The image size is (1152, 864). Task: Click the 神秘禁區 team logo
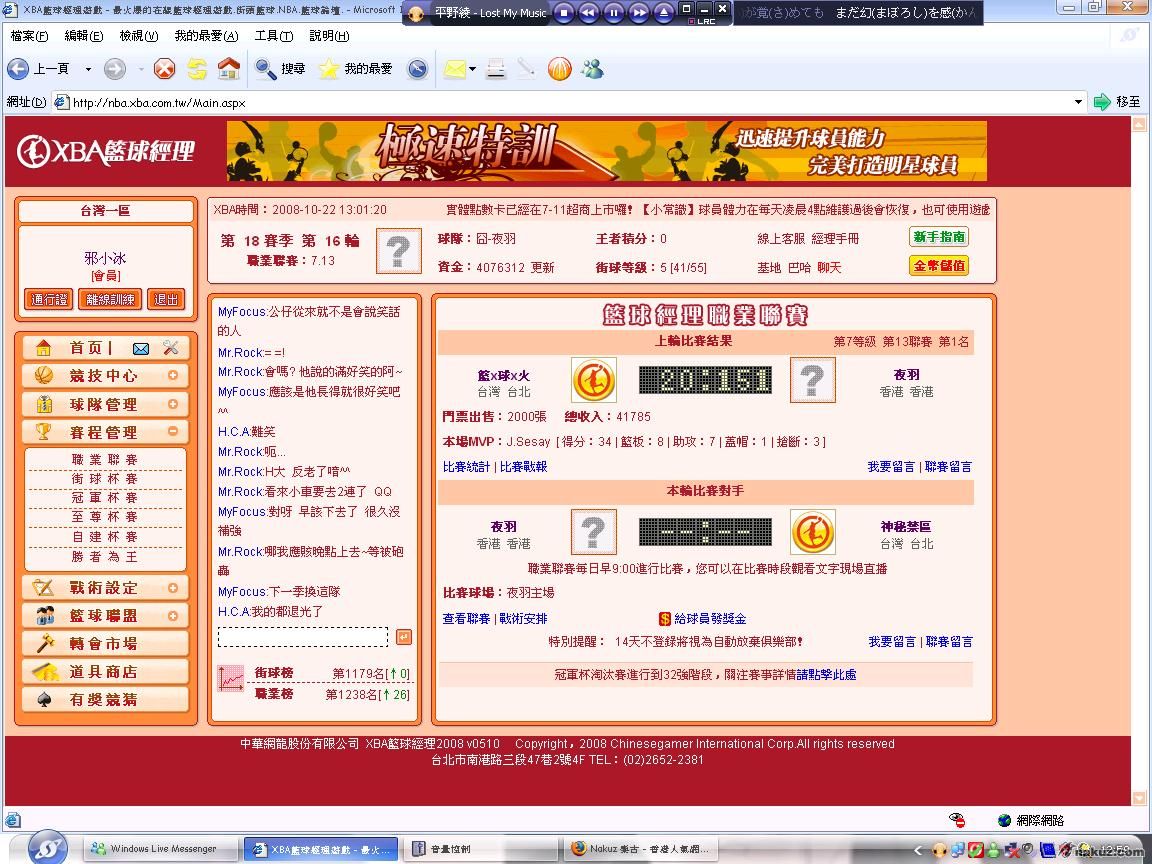tap(813, 533)
